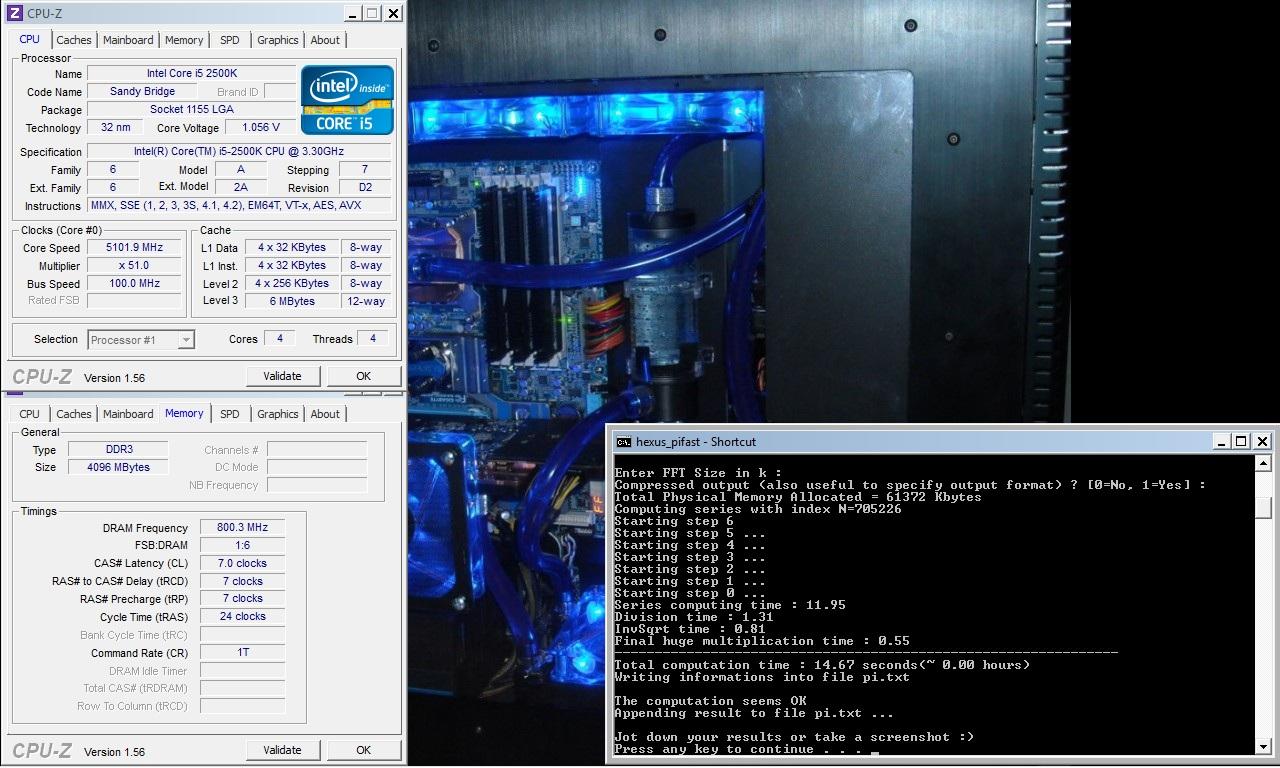
Task: Select Graphics tab in lower CPU-Z window
Action: click(x=278, y=414)
